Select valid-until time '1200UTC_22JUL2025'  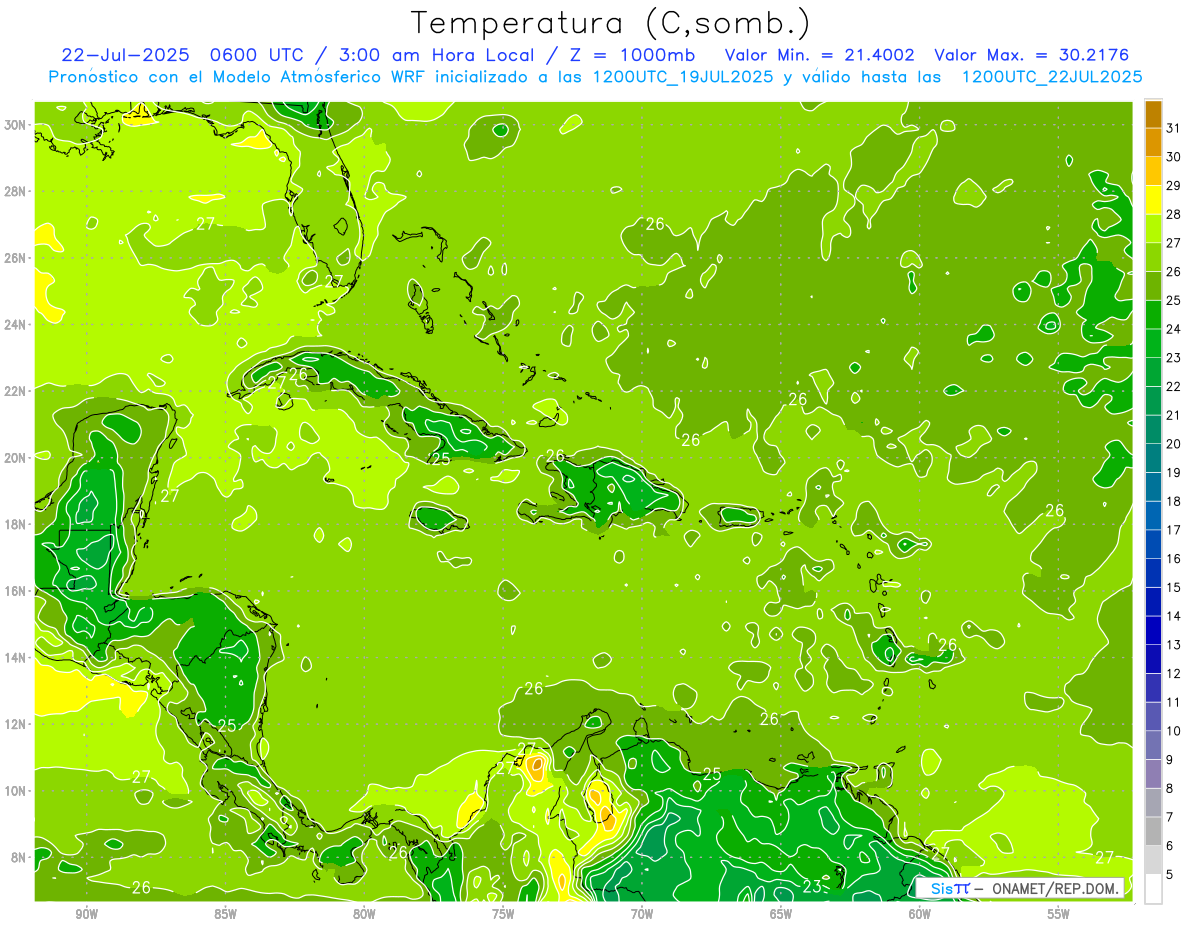pos(1052,76)
